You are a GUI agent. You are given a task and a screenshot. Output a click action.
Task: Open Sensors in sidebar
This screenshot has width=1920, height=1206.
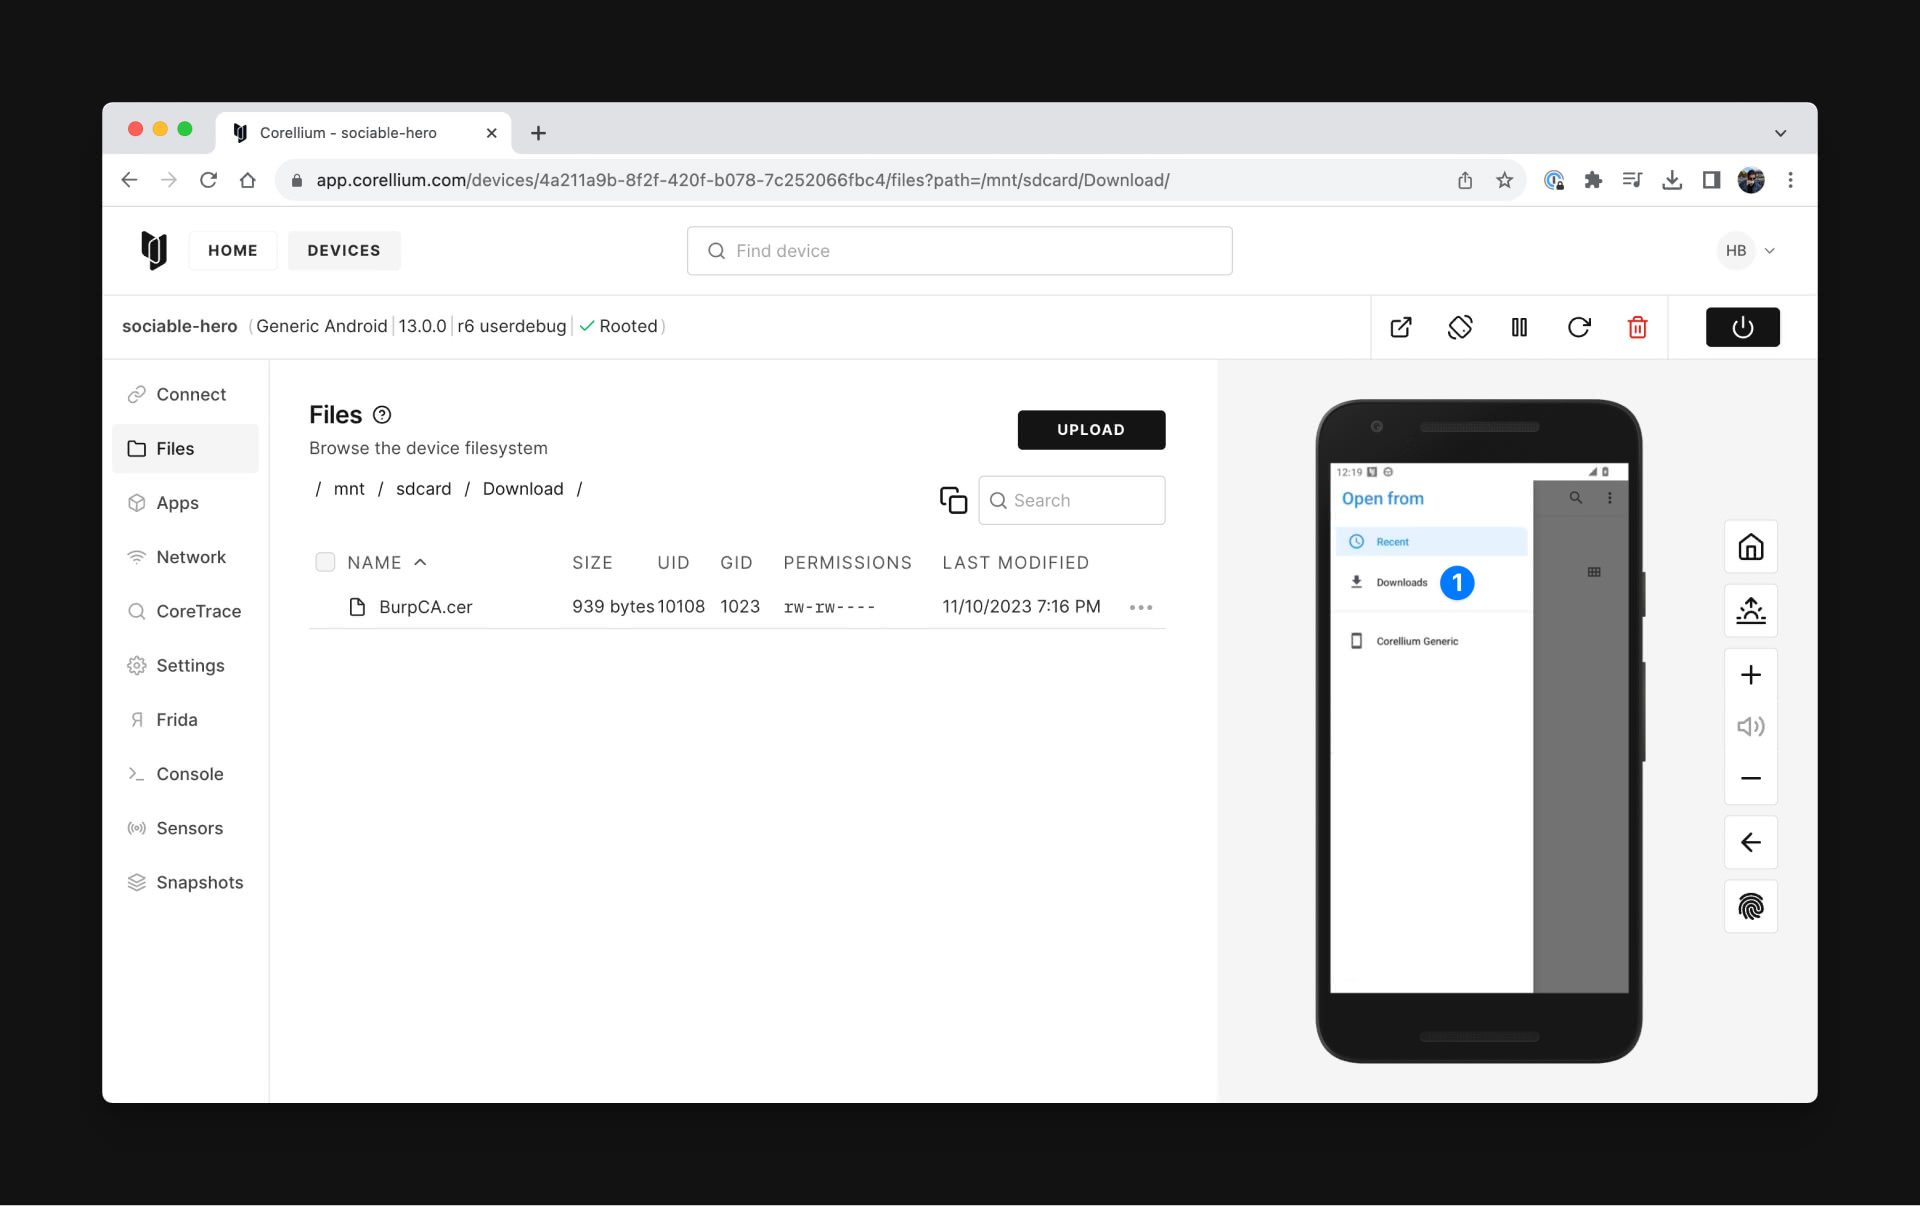(x=186, y=828)
